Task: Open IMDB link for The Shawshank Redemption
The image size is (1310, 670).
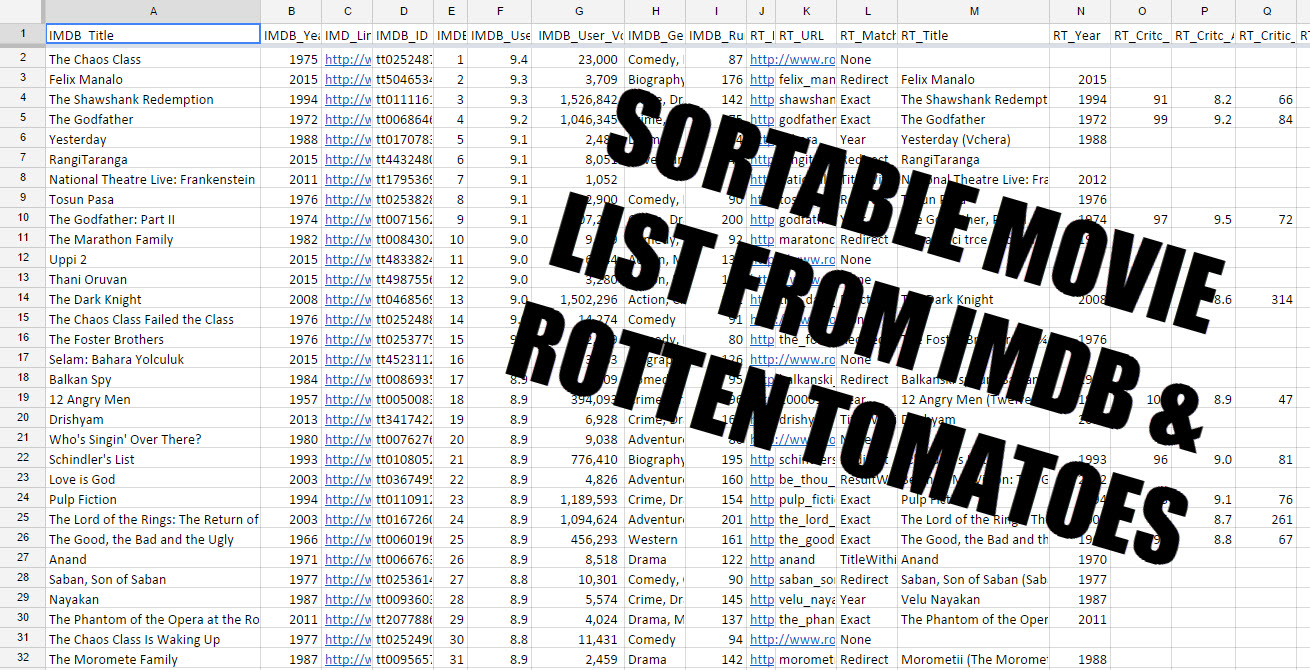Action: (x=347, y=99)
